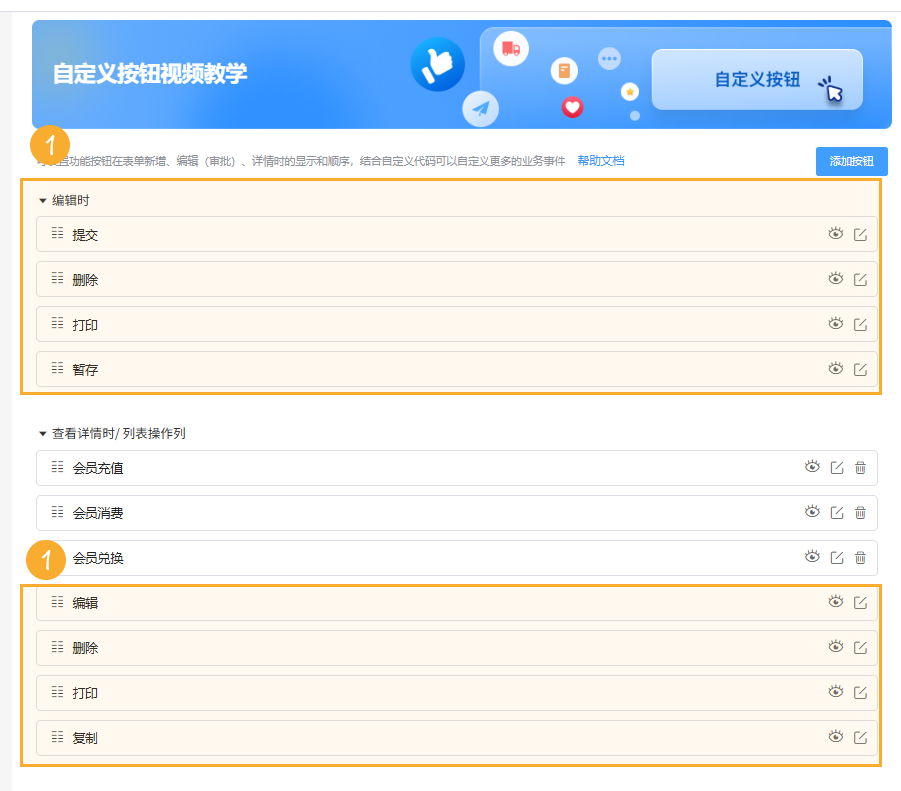Open the edit icon for 提交 button
The width and height of the screenshot is (901, 791).
pyautogui.click(x=860, y=234)
